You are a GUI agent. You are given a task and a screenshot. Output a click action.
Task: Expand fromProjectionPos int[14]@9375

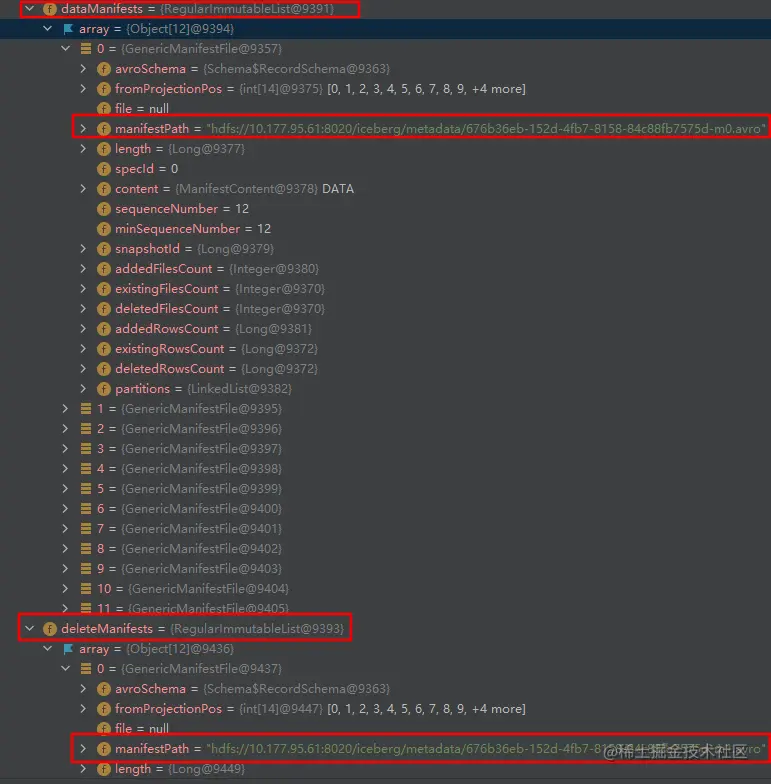83,88
